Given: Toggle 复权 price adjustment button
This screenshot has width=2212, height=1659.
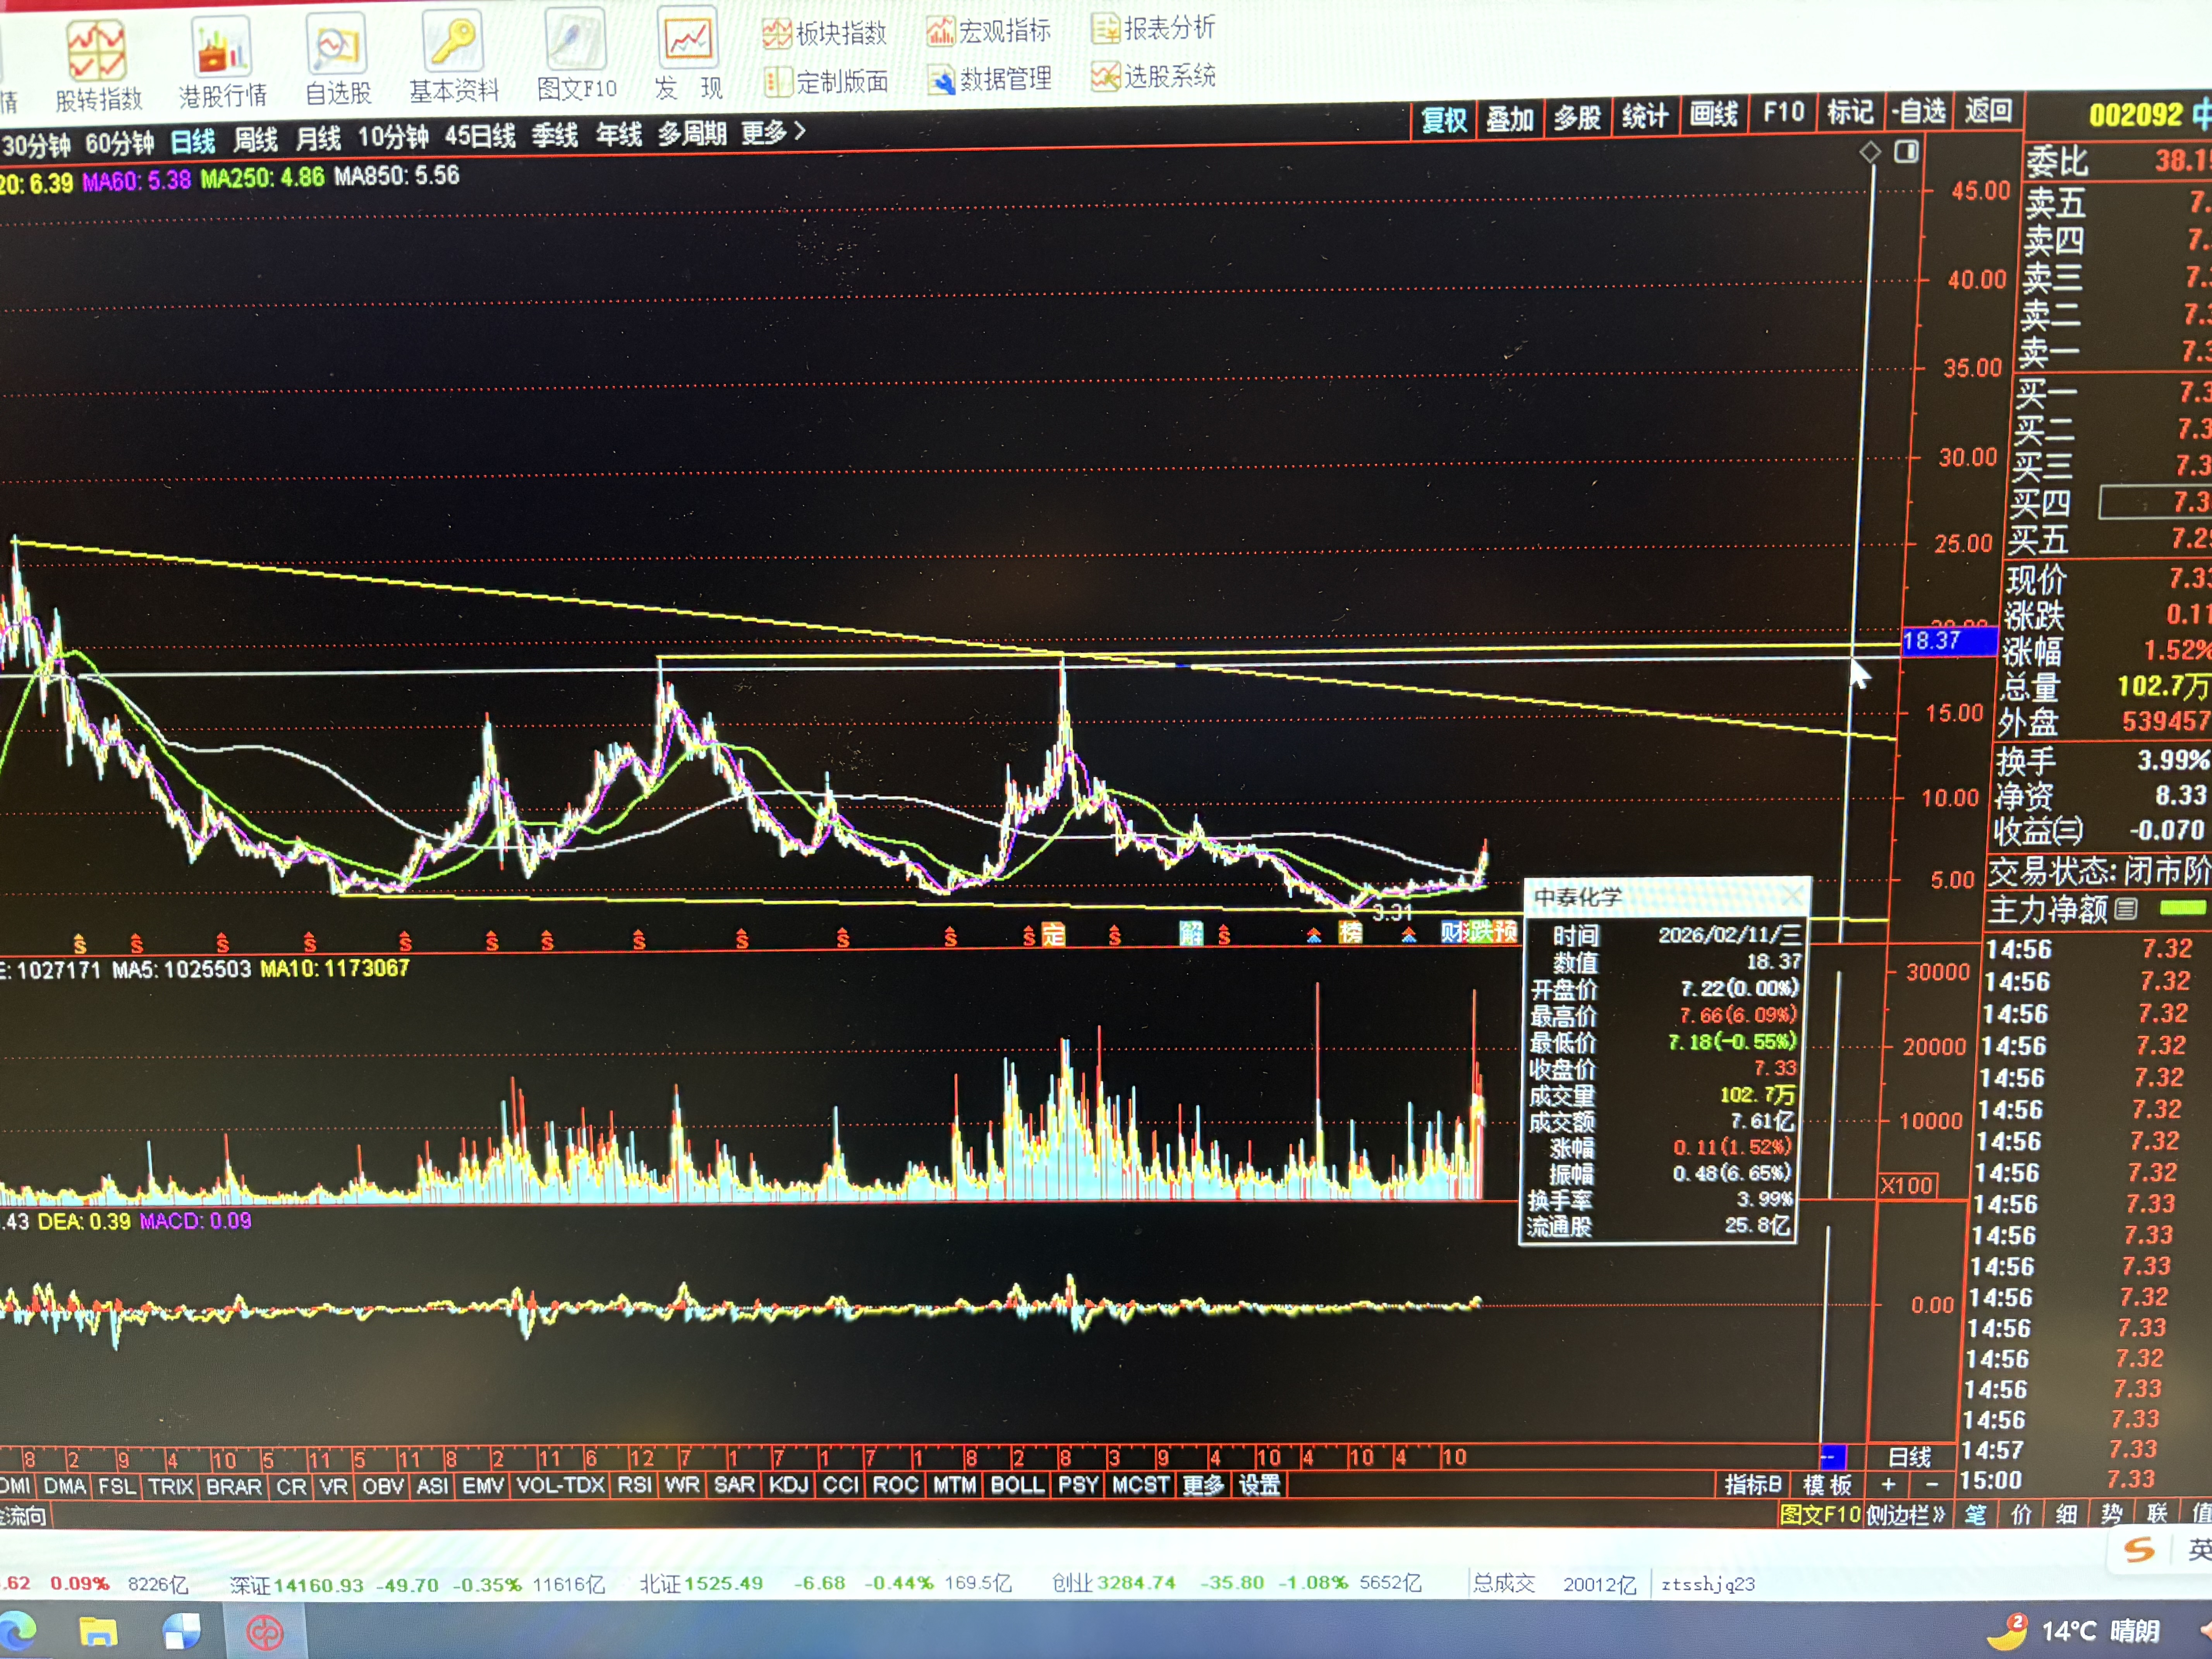Looking at the screenshot, I should (x=1444, y=120).
